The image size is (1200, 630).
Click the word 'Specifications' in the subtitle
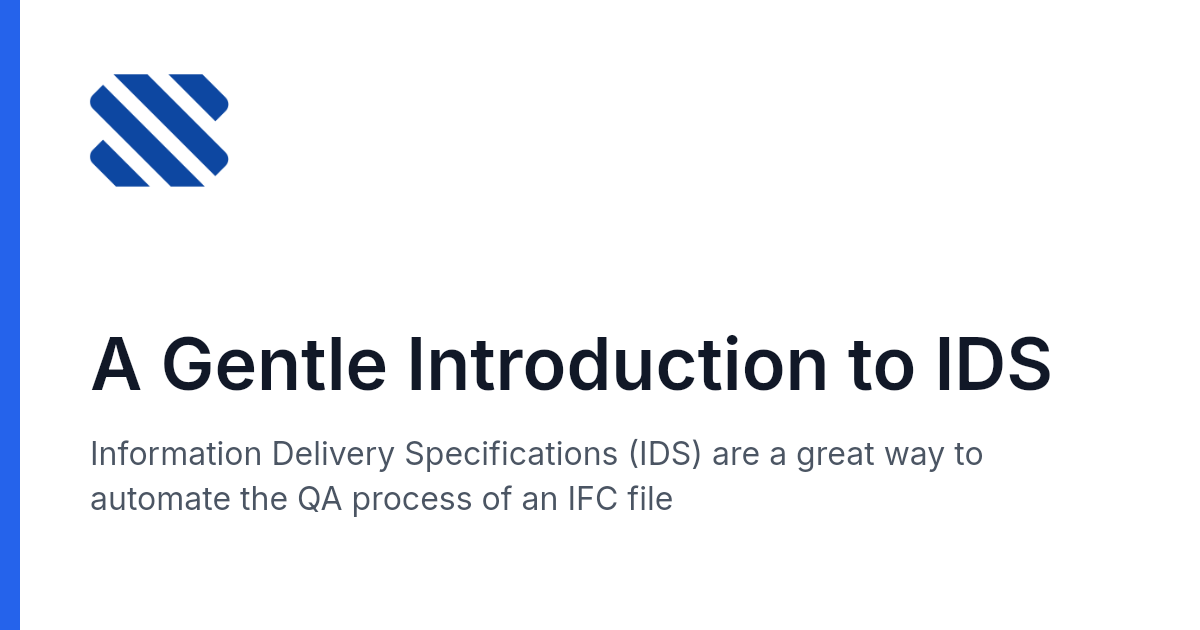pyautogui.click(x=512, y=455)
